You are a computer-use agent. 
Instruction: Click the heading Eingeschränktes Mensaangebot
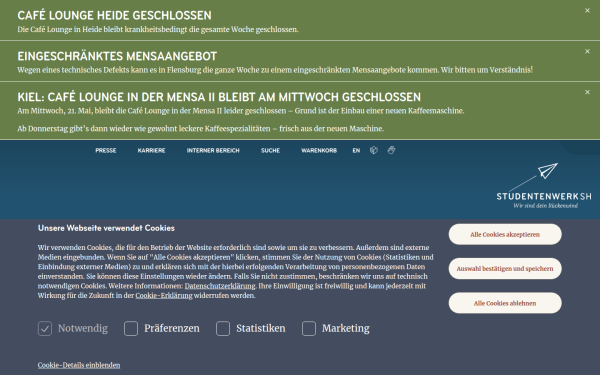point(117,56)
